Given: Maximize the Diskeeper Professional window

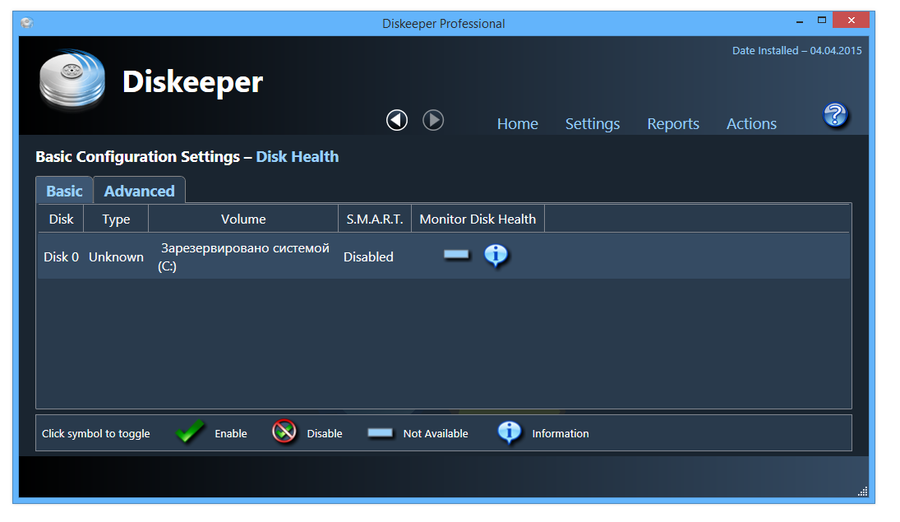Looking at the screenshot, I should 822,20.
